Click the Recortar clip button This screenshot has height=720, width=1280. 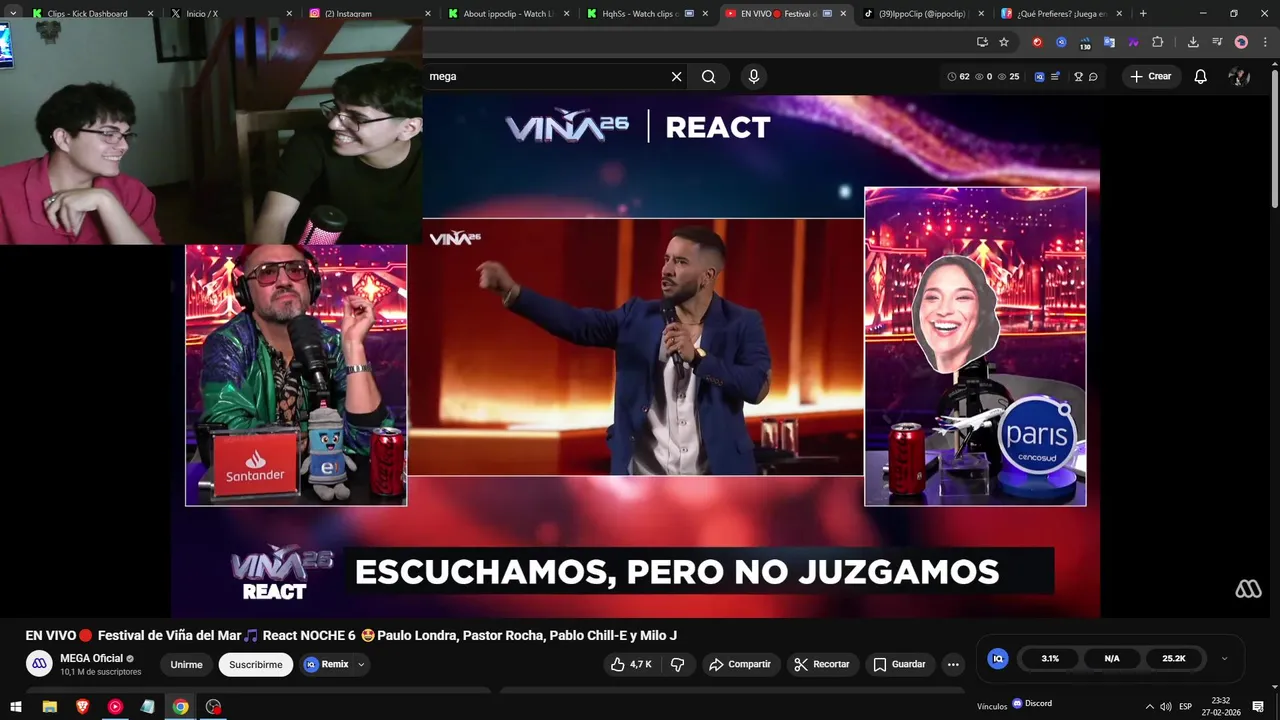822,664
